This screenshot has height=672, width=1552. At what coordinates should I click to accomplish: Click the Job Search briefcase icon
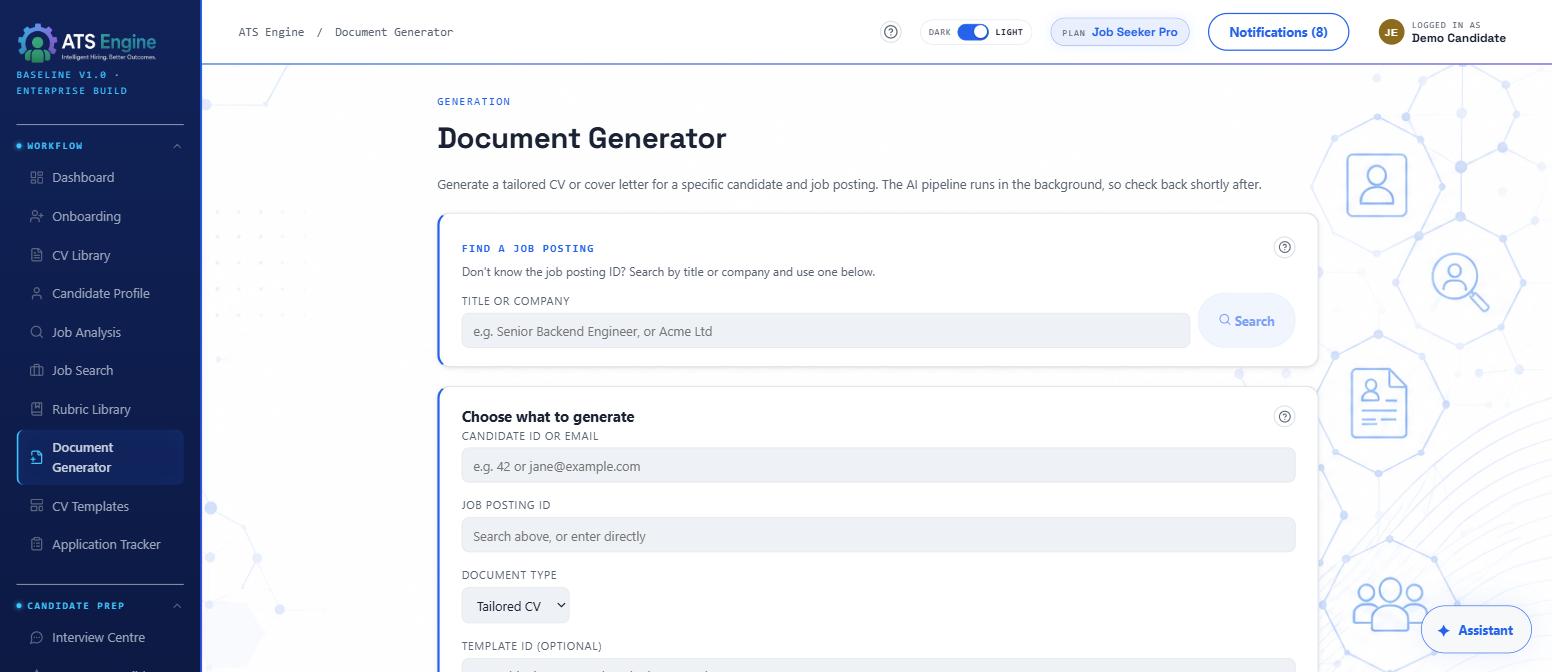pos(37,370)
